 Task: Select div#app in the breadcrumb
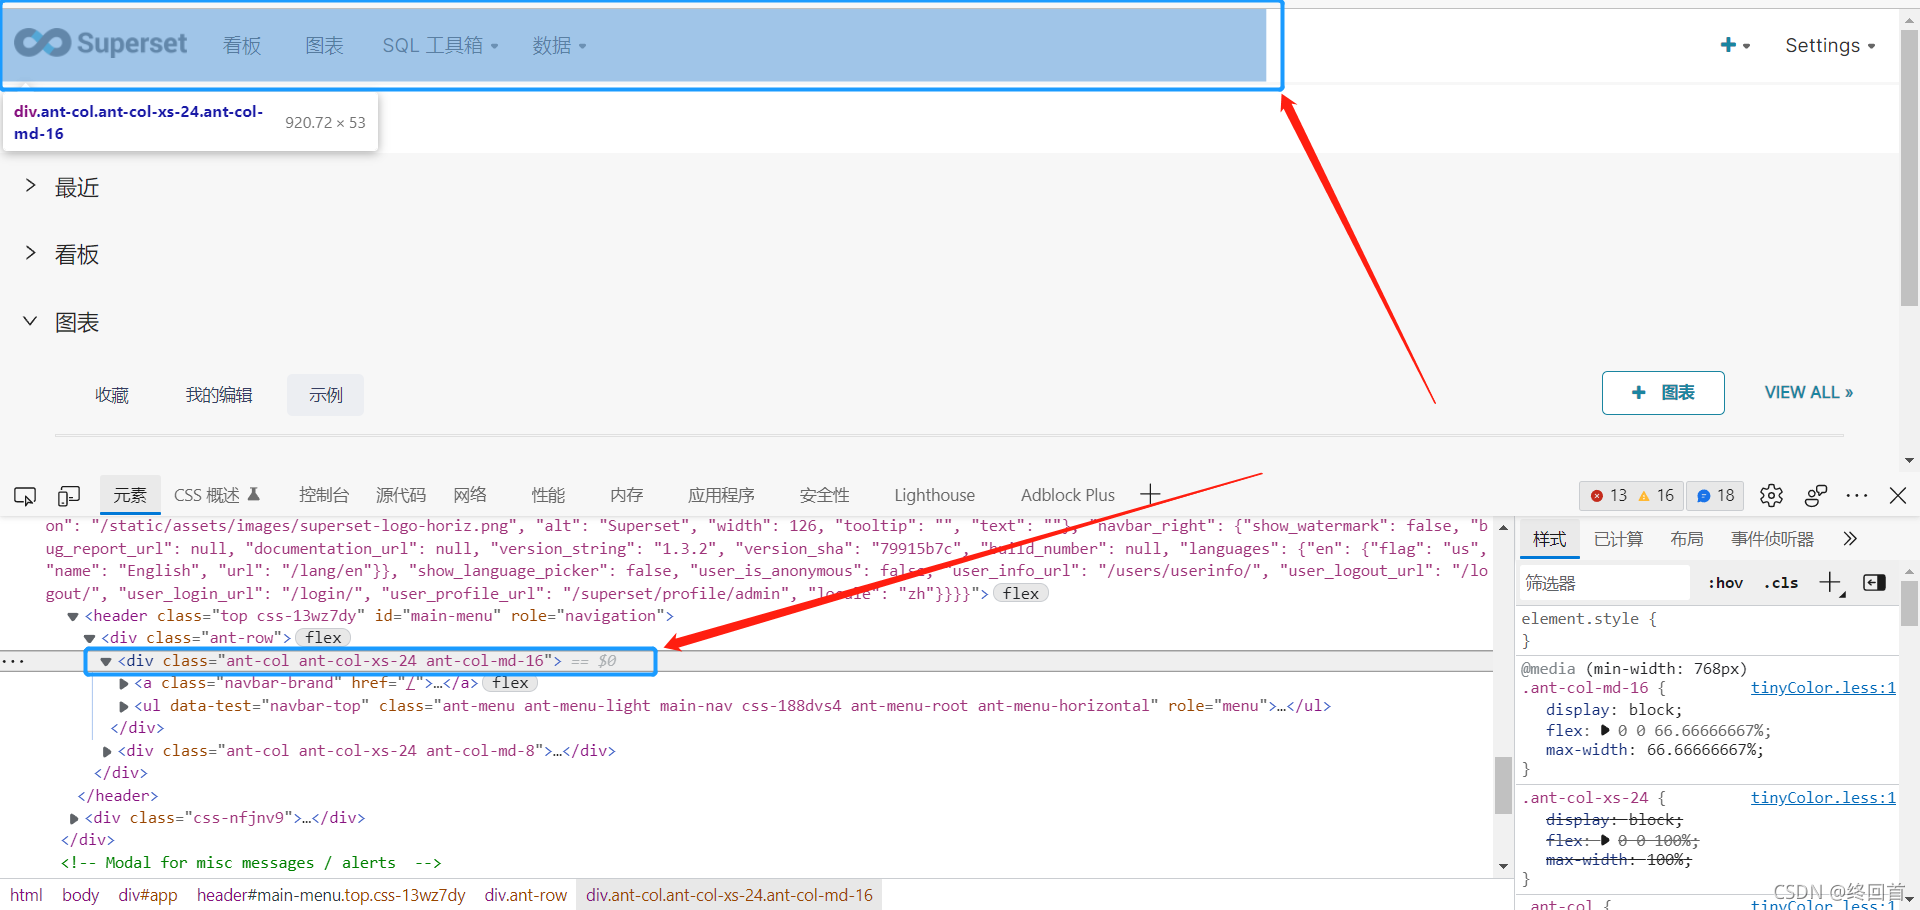(148, 895)
